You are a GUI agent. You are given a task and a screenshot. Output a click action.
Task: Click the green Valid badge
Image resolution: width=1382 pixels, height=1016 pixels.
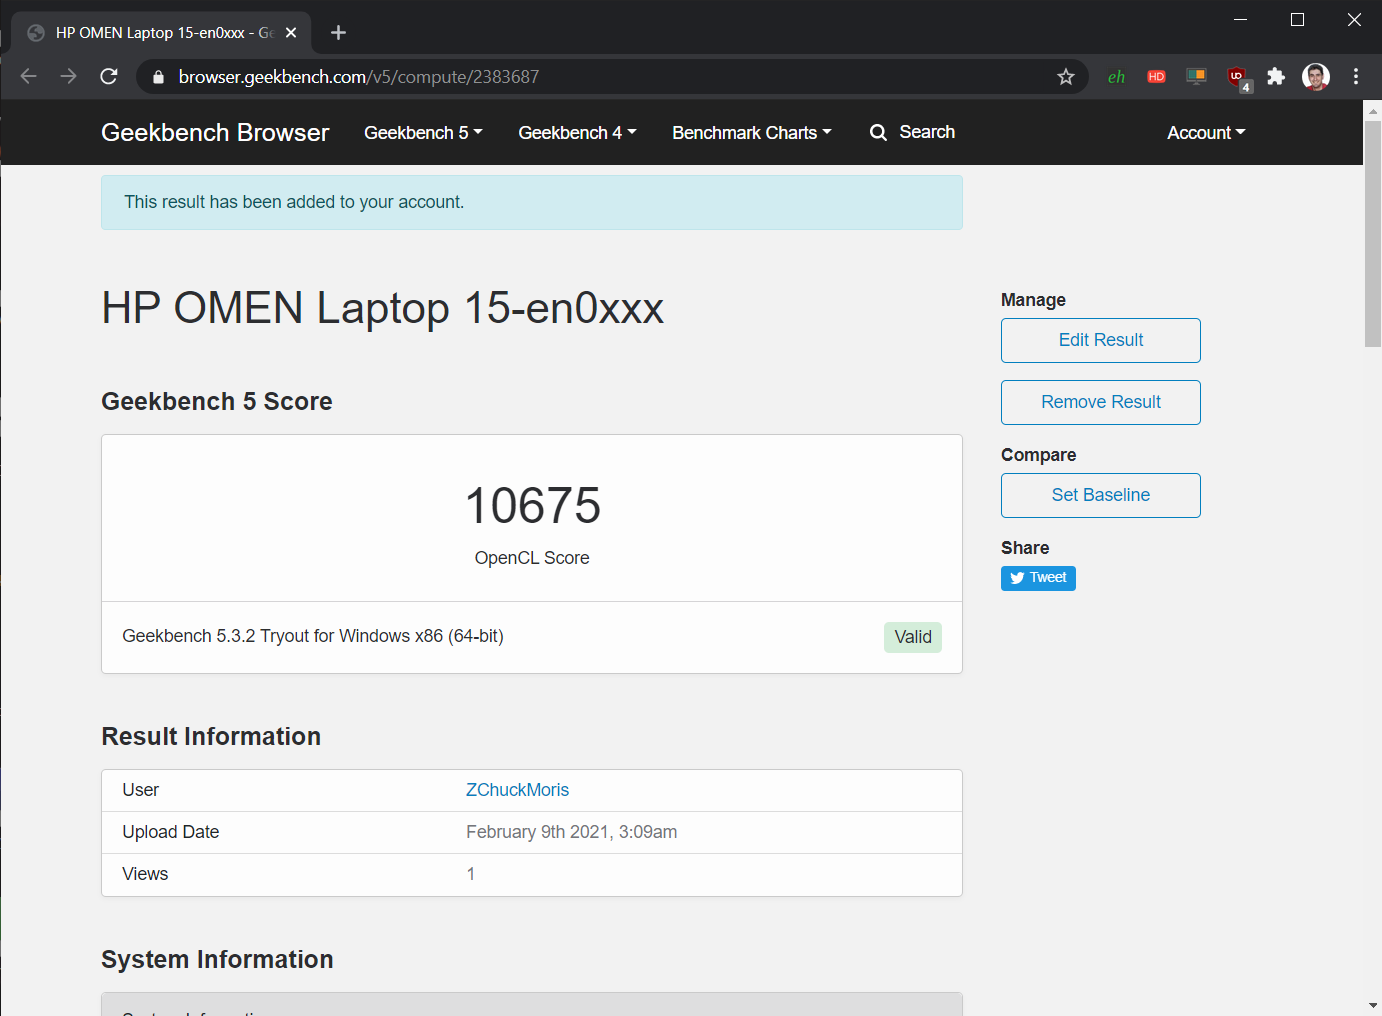click(x=913, y=637)
